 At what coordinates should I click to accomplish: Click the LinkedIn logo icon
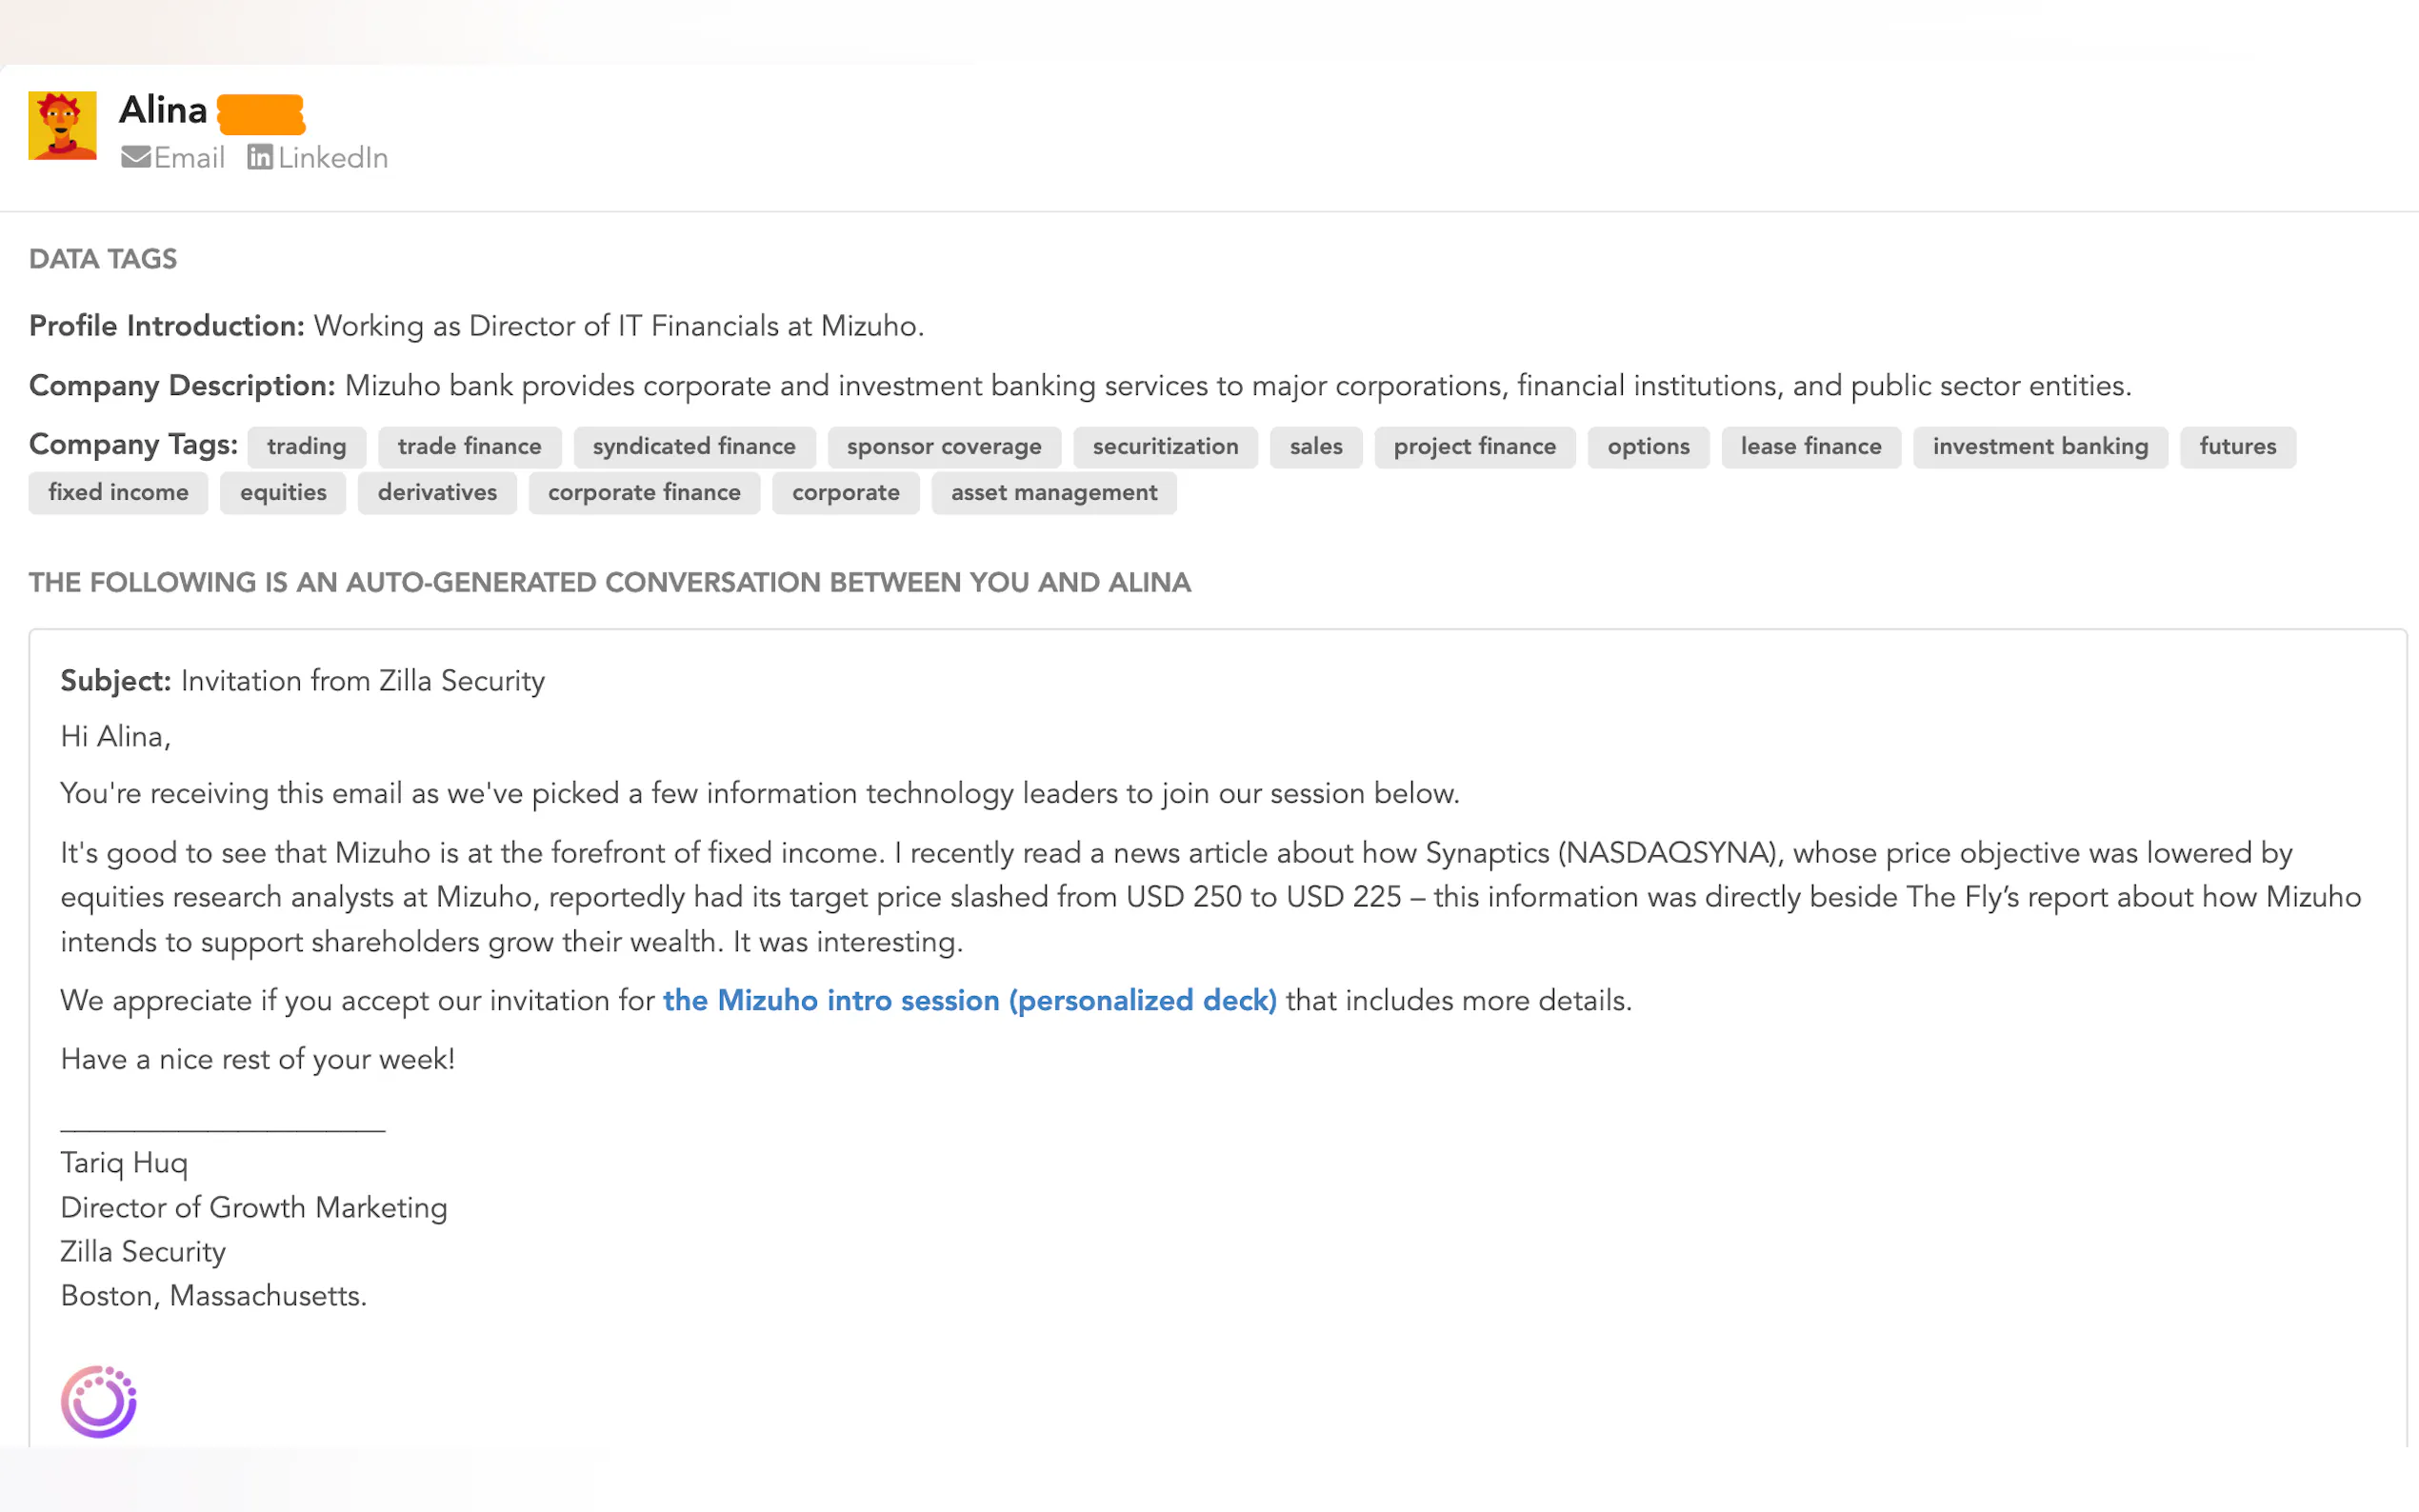[x=260, y=157]
